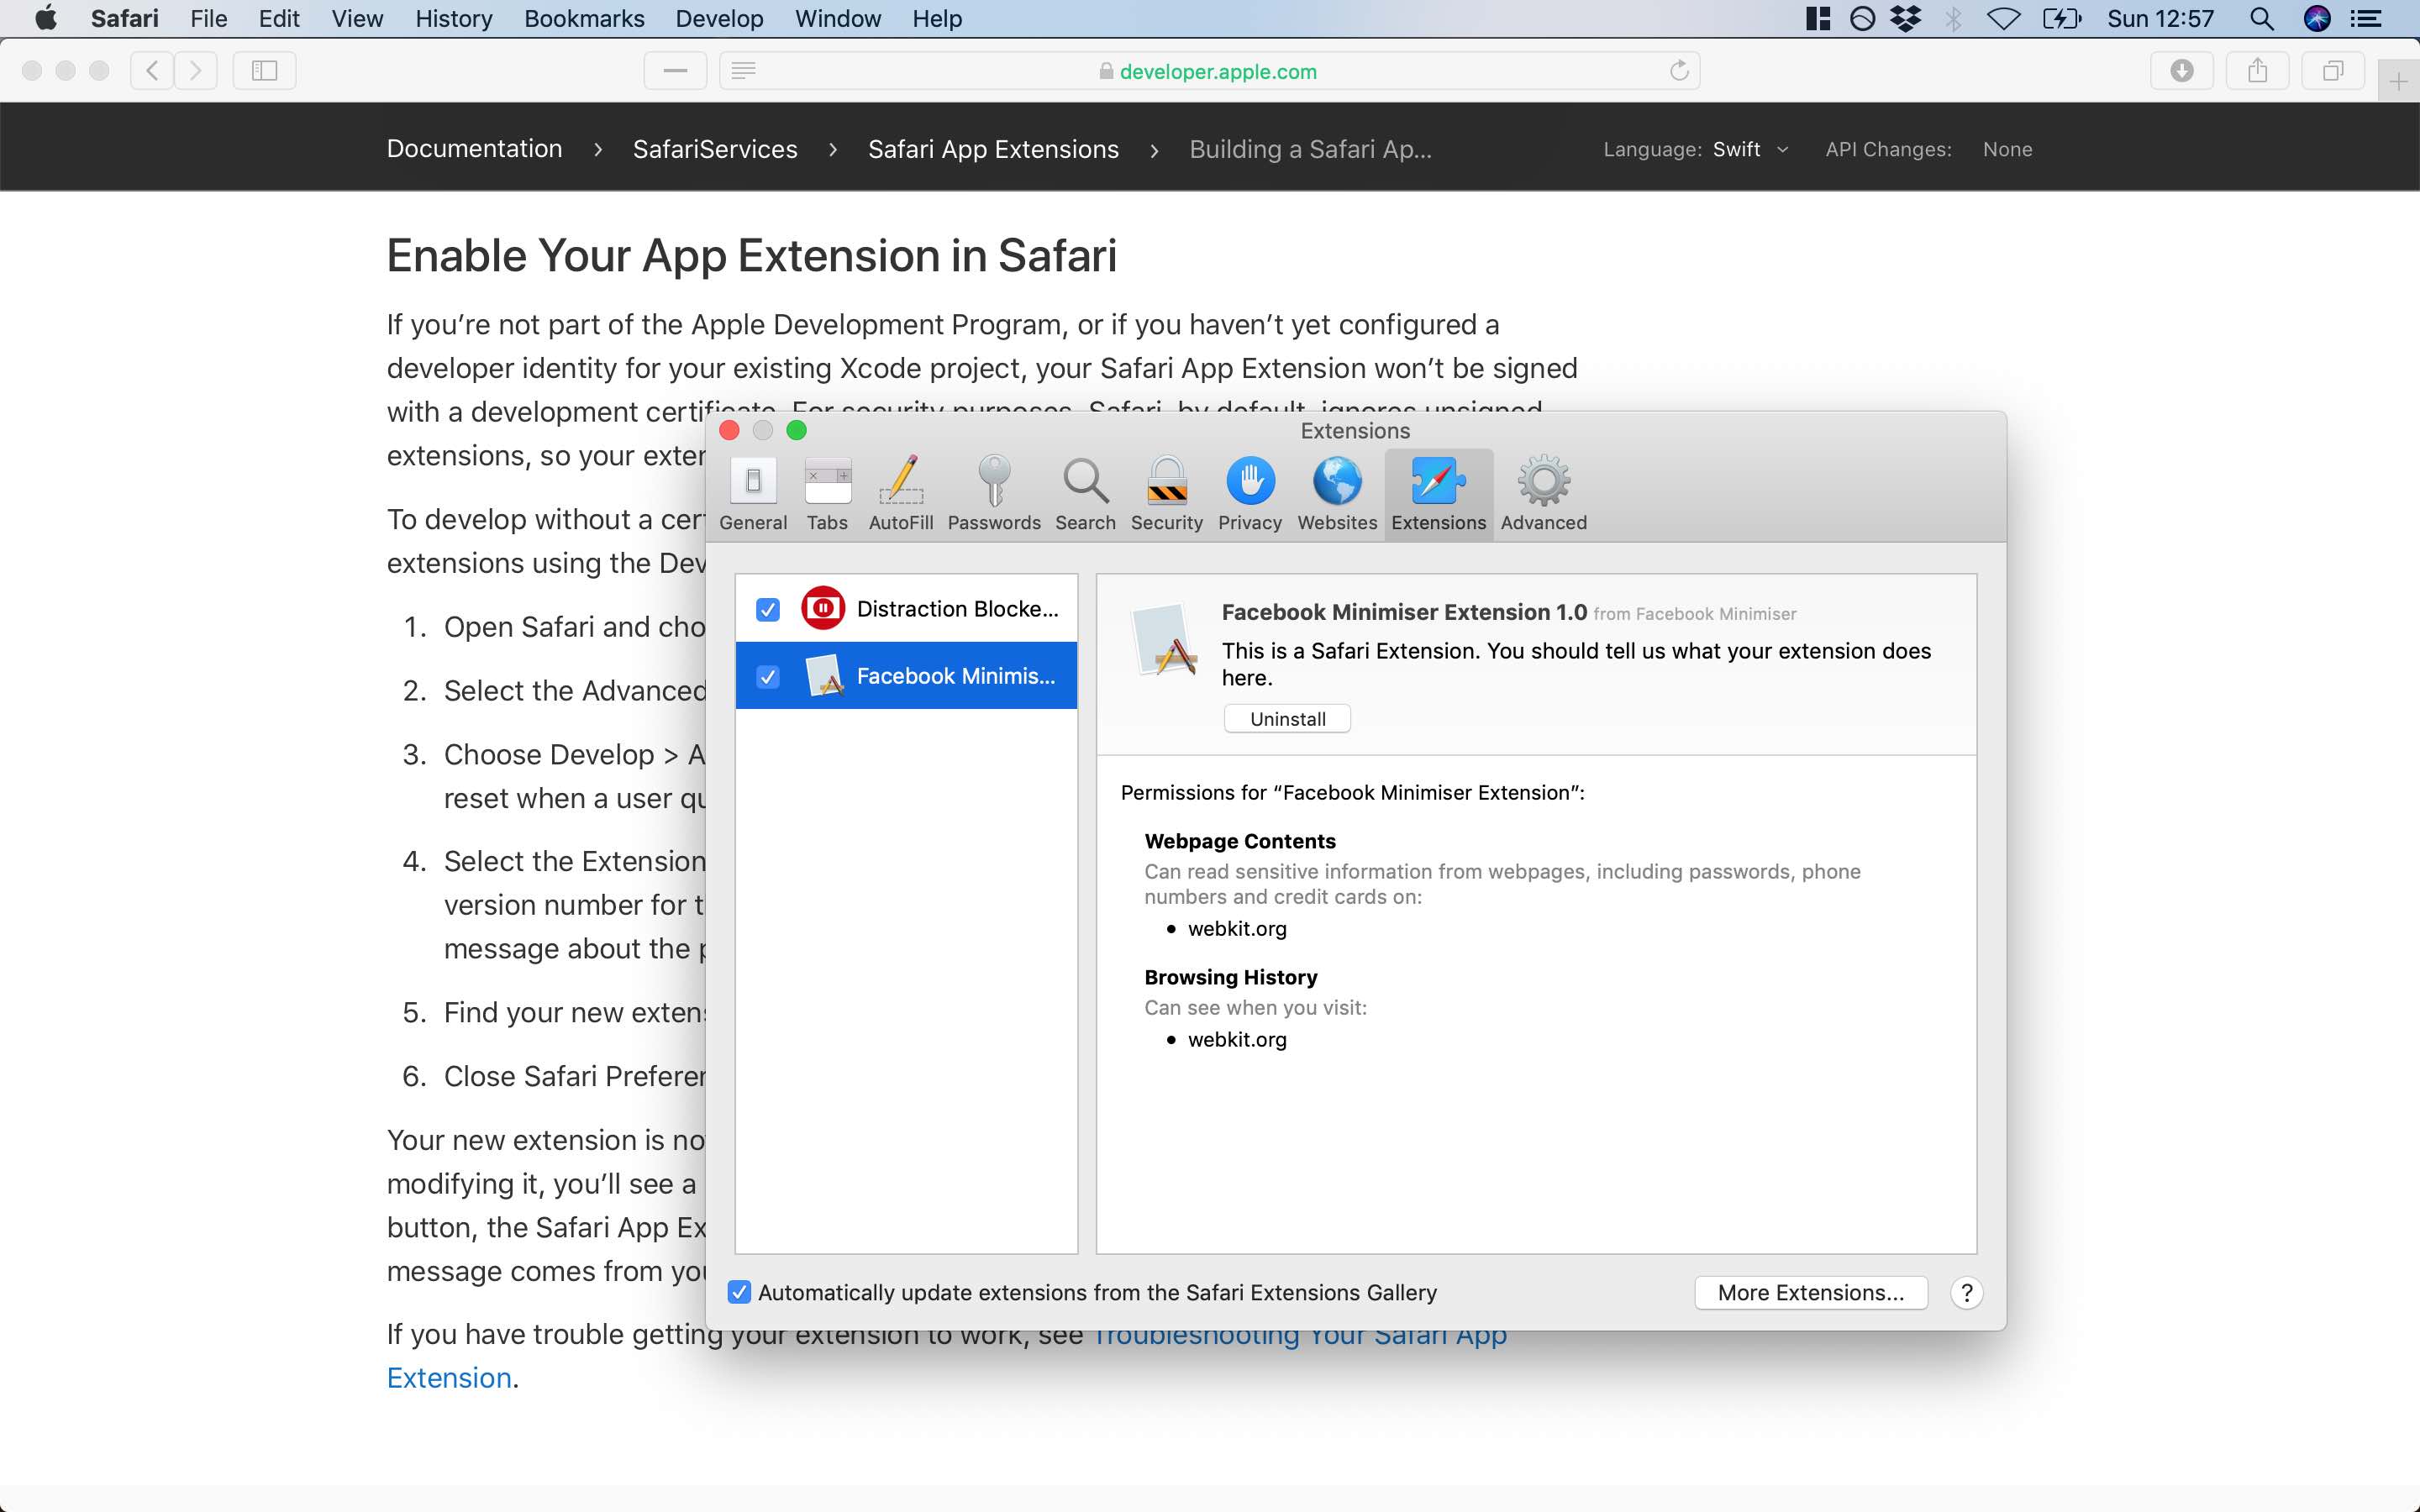2420x1512 pixels.
Task: Open the Language Swift dropdown
Action: [x=1750, y=149]
